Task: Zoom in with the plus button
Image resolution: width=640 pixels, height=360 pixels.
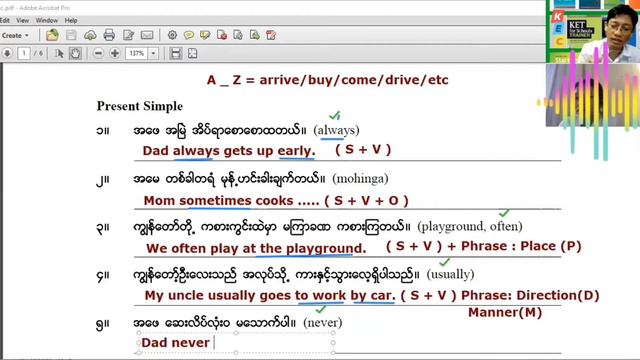Action: [115, 53]
